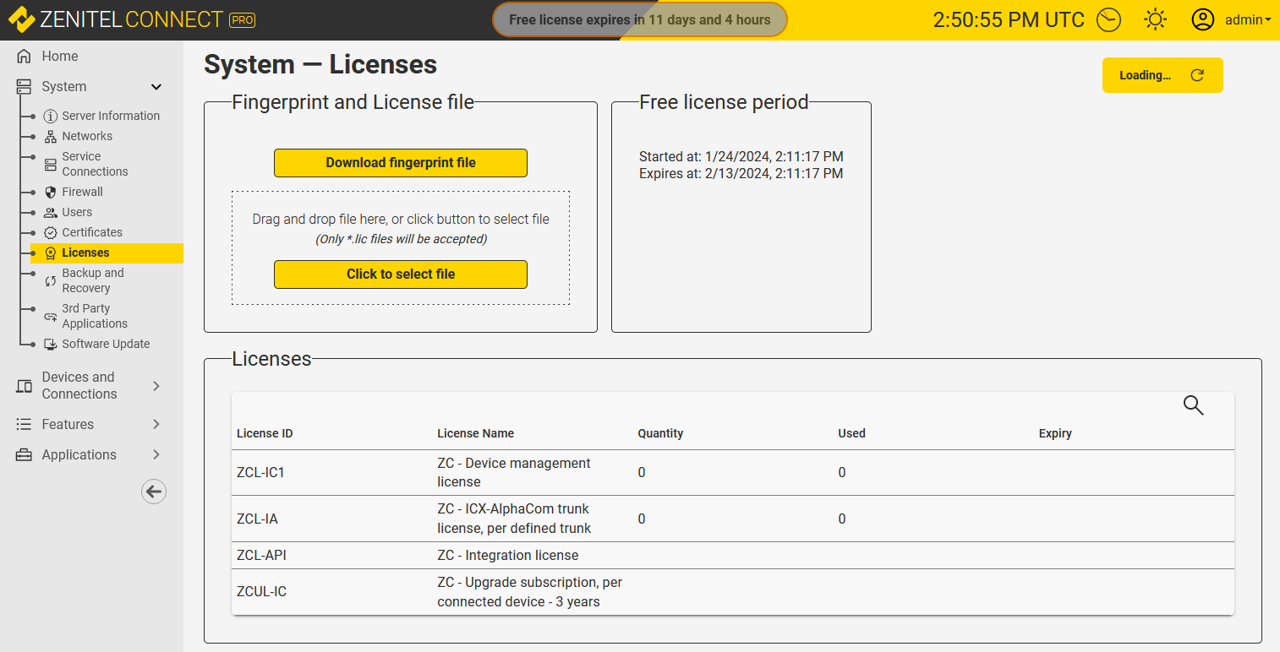1280x652 pixels.
Task: Click the Zenitel Connect logo icon
Action: coord(22,20)
